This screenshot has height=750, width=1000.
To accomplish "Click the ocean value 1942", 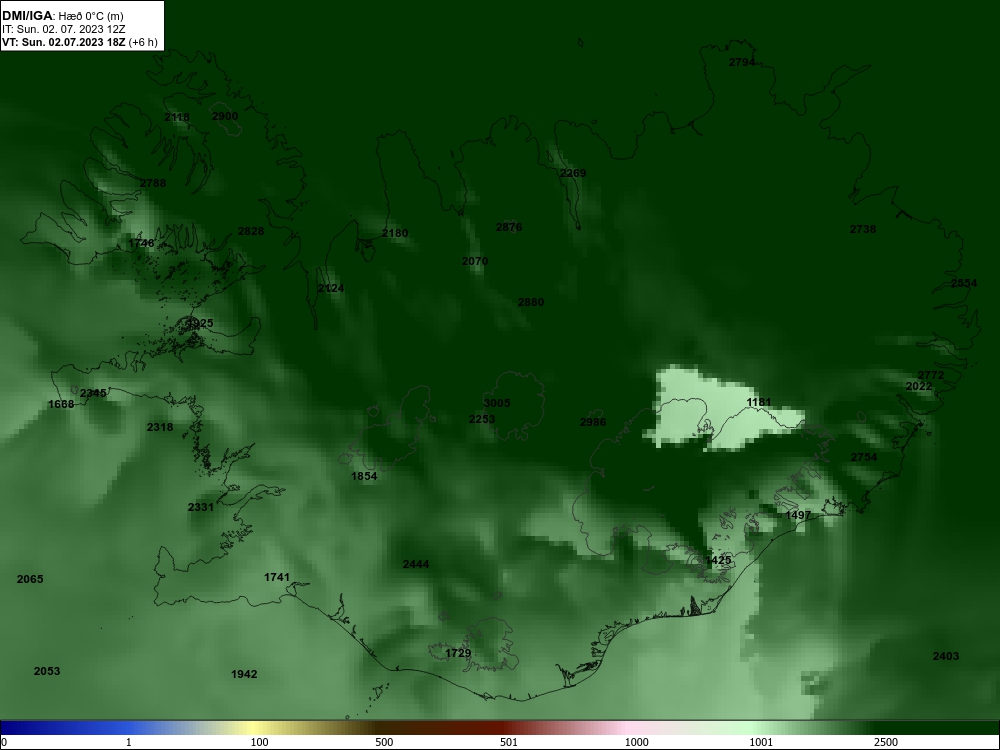I will click(x=244, y=674).
